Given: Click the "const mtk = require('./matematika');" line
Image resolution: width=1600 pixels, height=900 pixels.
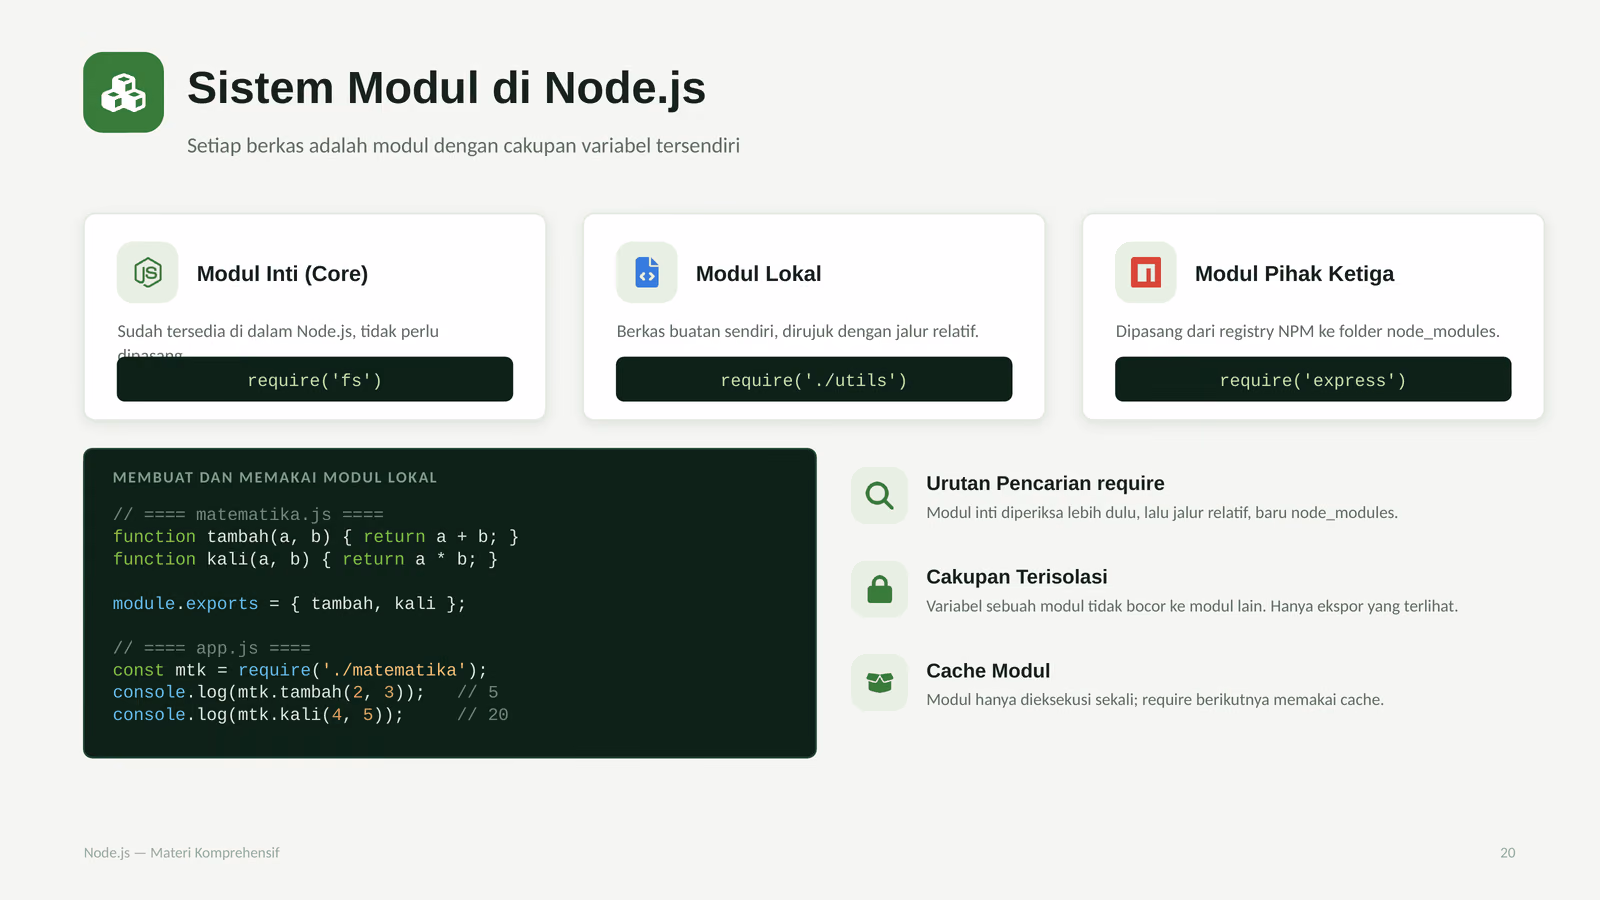Looking at the screenshot, I should click(300, 670).
